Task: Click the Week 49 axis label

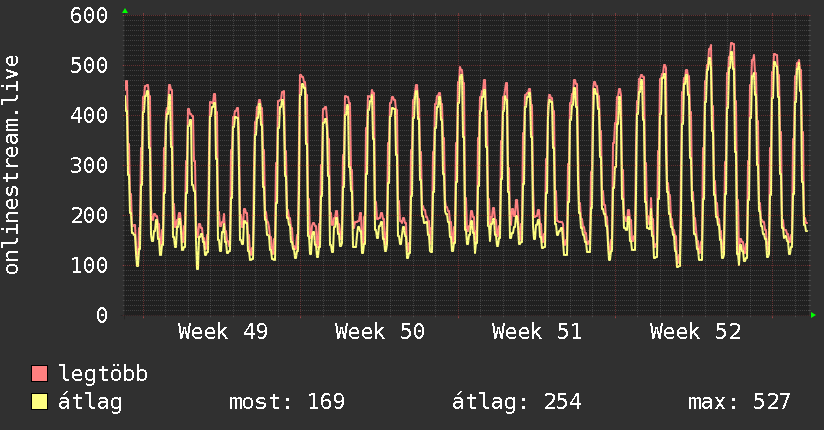Action: pyautogui.click(x=222, y=331)
